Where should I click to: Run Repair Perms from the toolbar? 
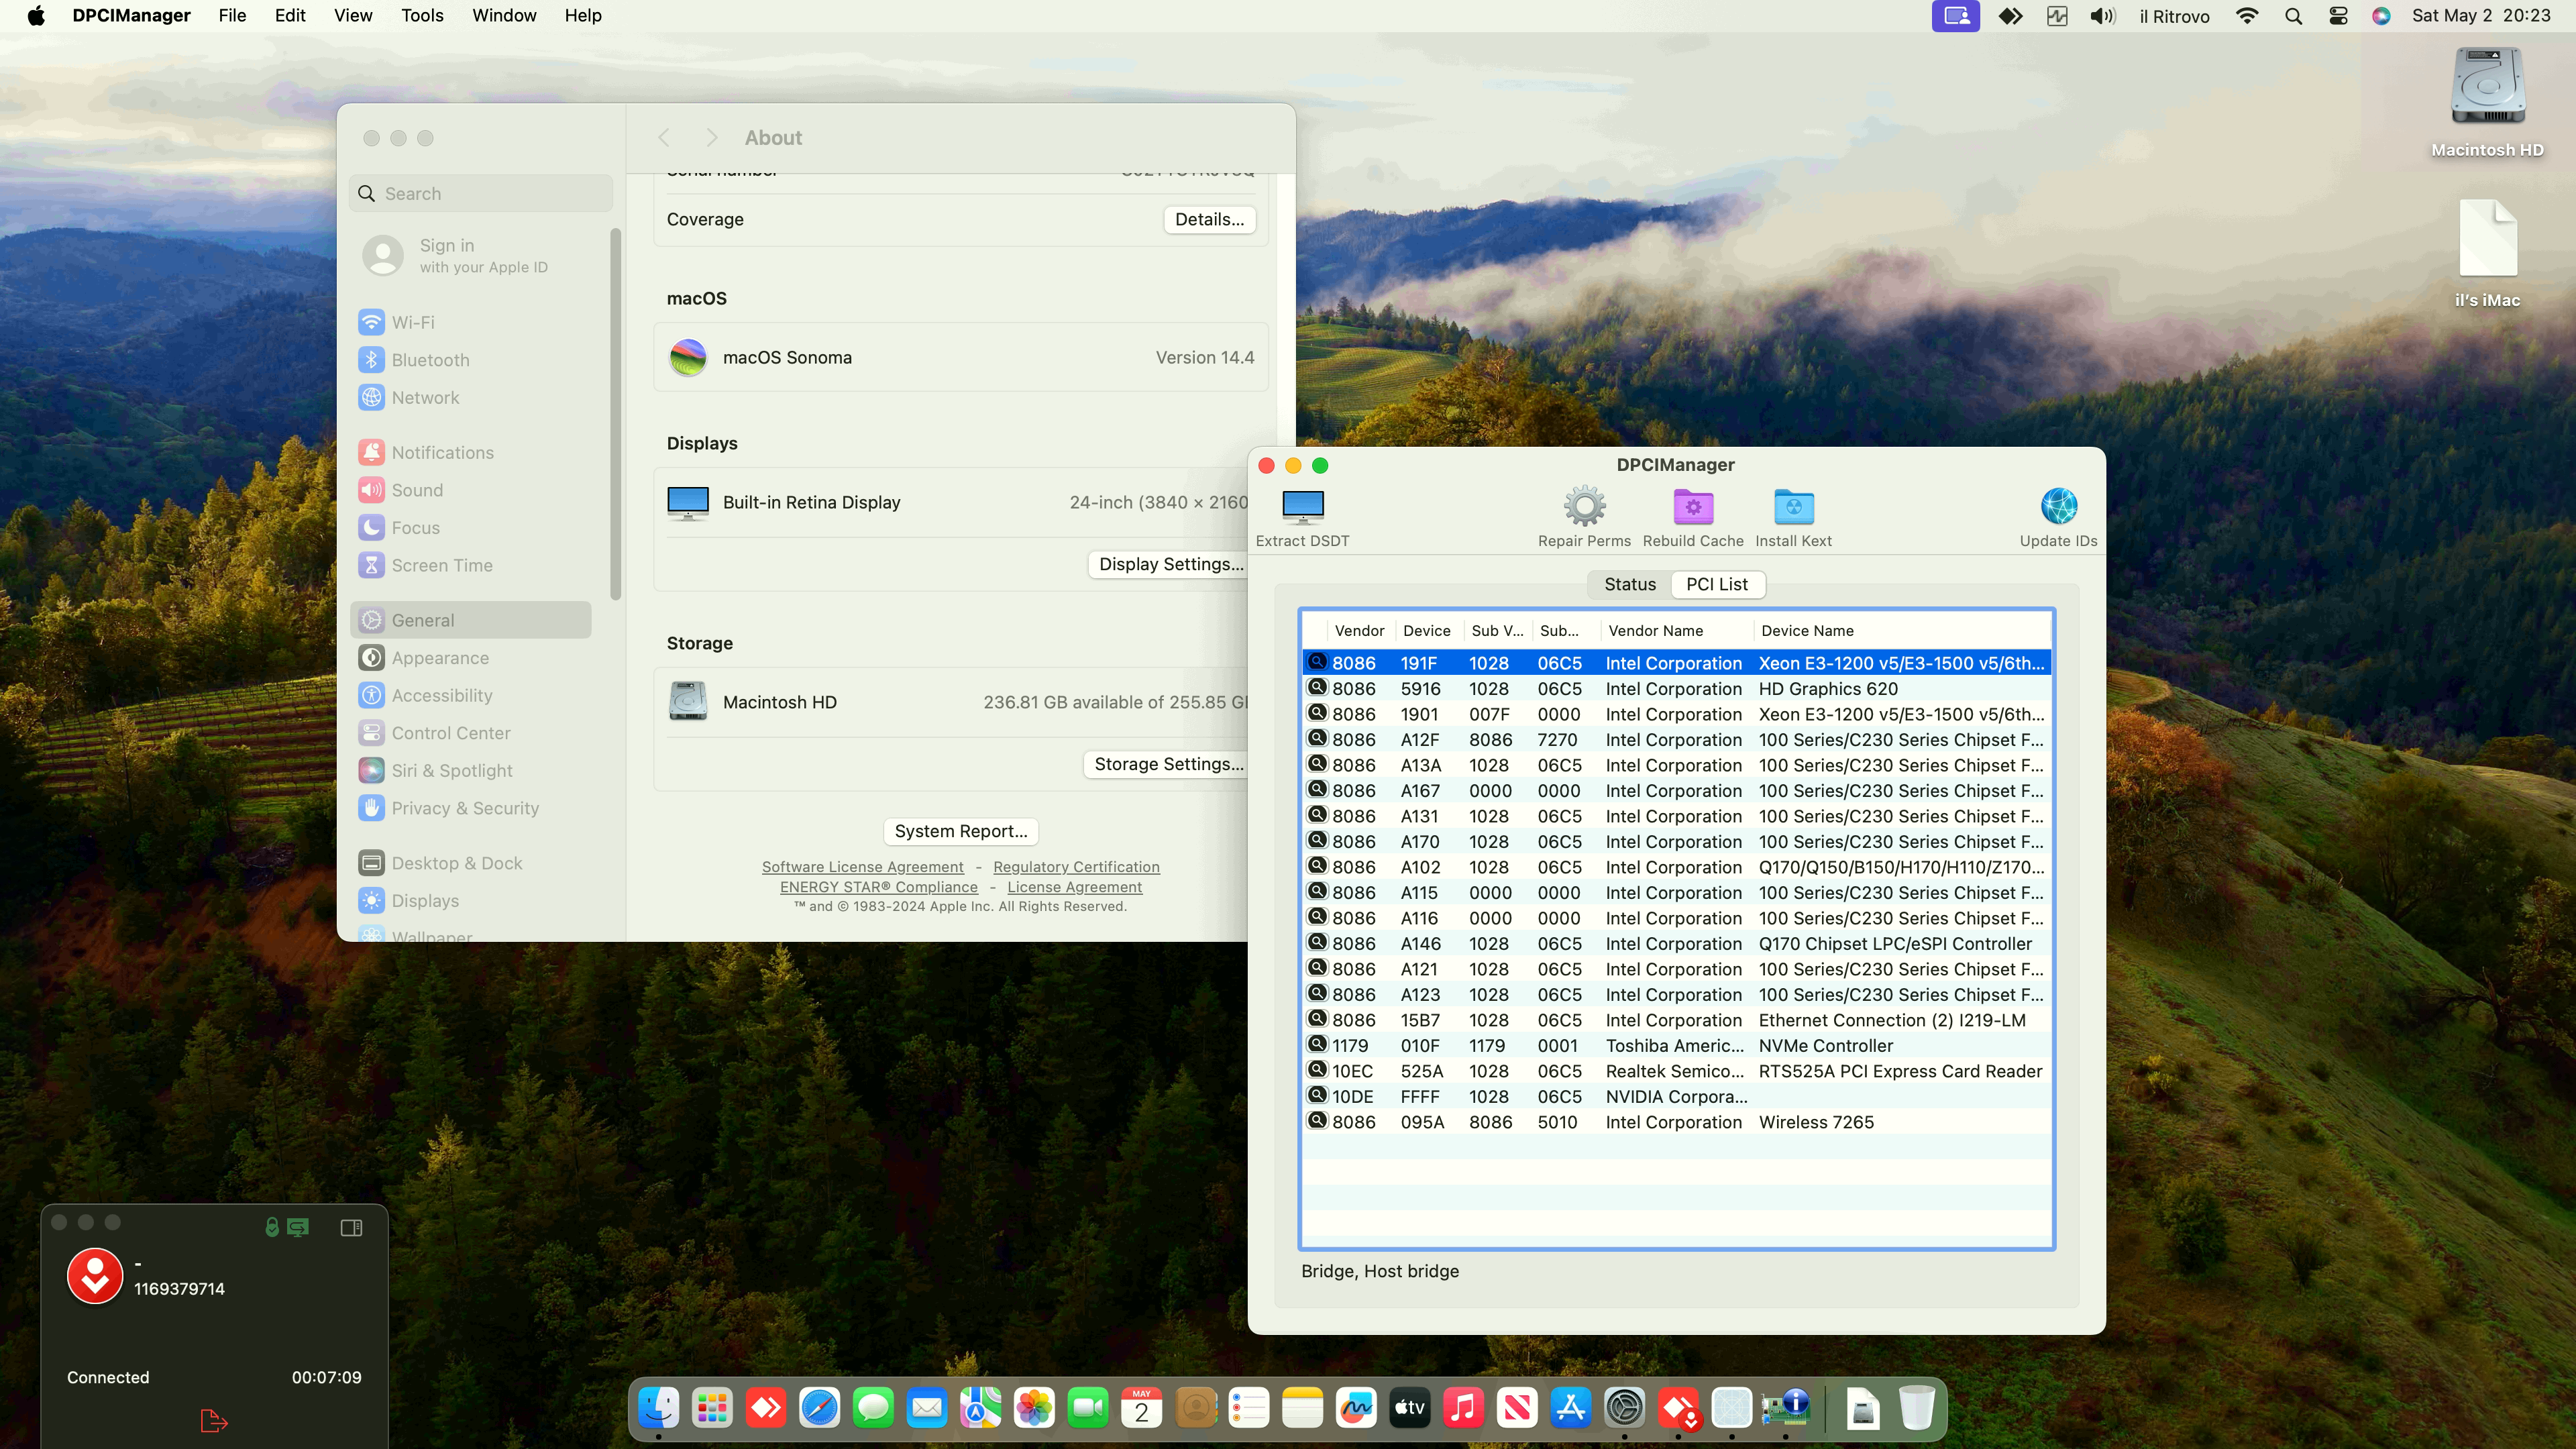tap(1584, 508)
